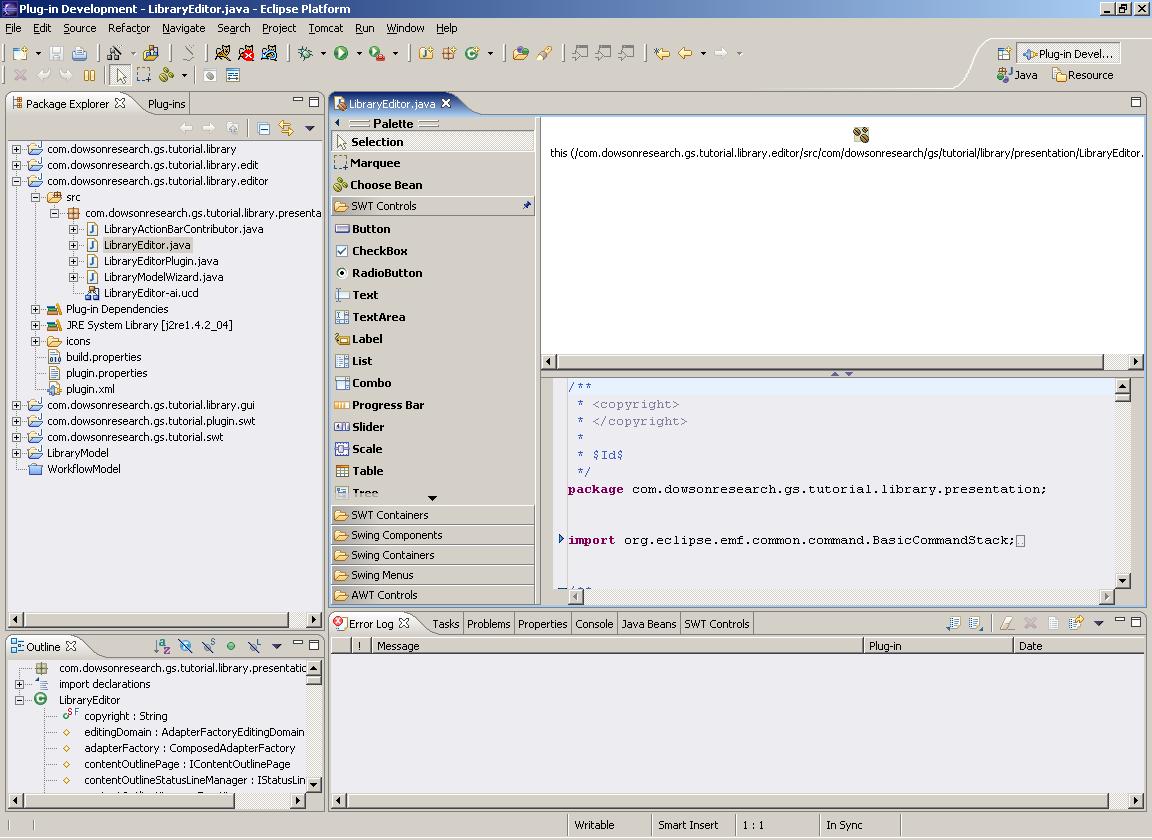This screenshot has height=840, width=1152.
Task: Expand the Plug-in Dependencies tree node
Action: [36, 309]
